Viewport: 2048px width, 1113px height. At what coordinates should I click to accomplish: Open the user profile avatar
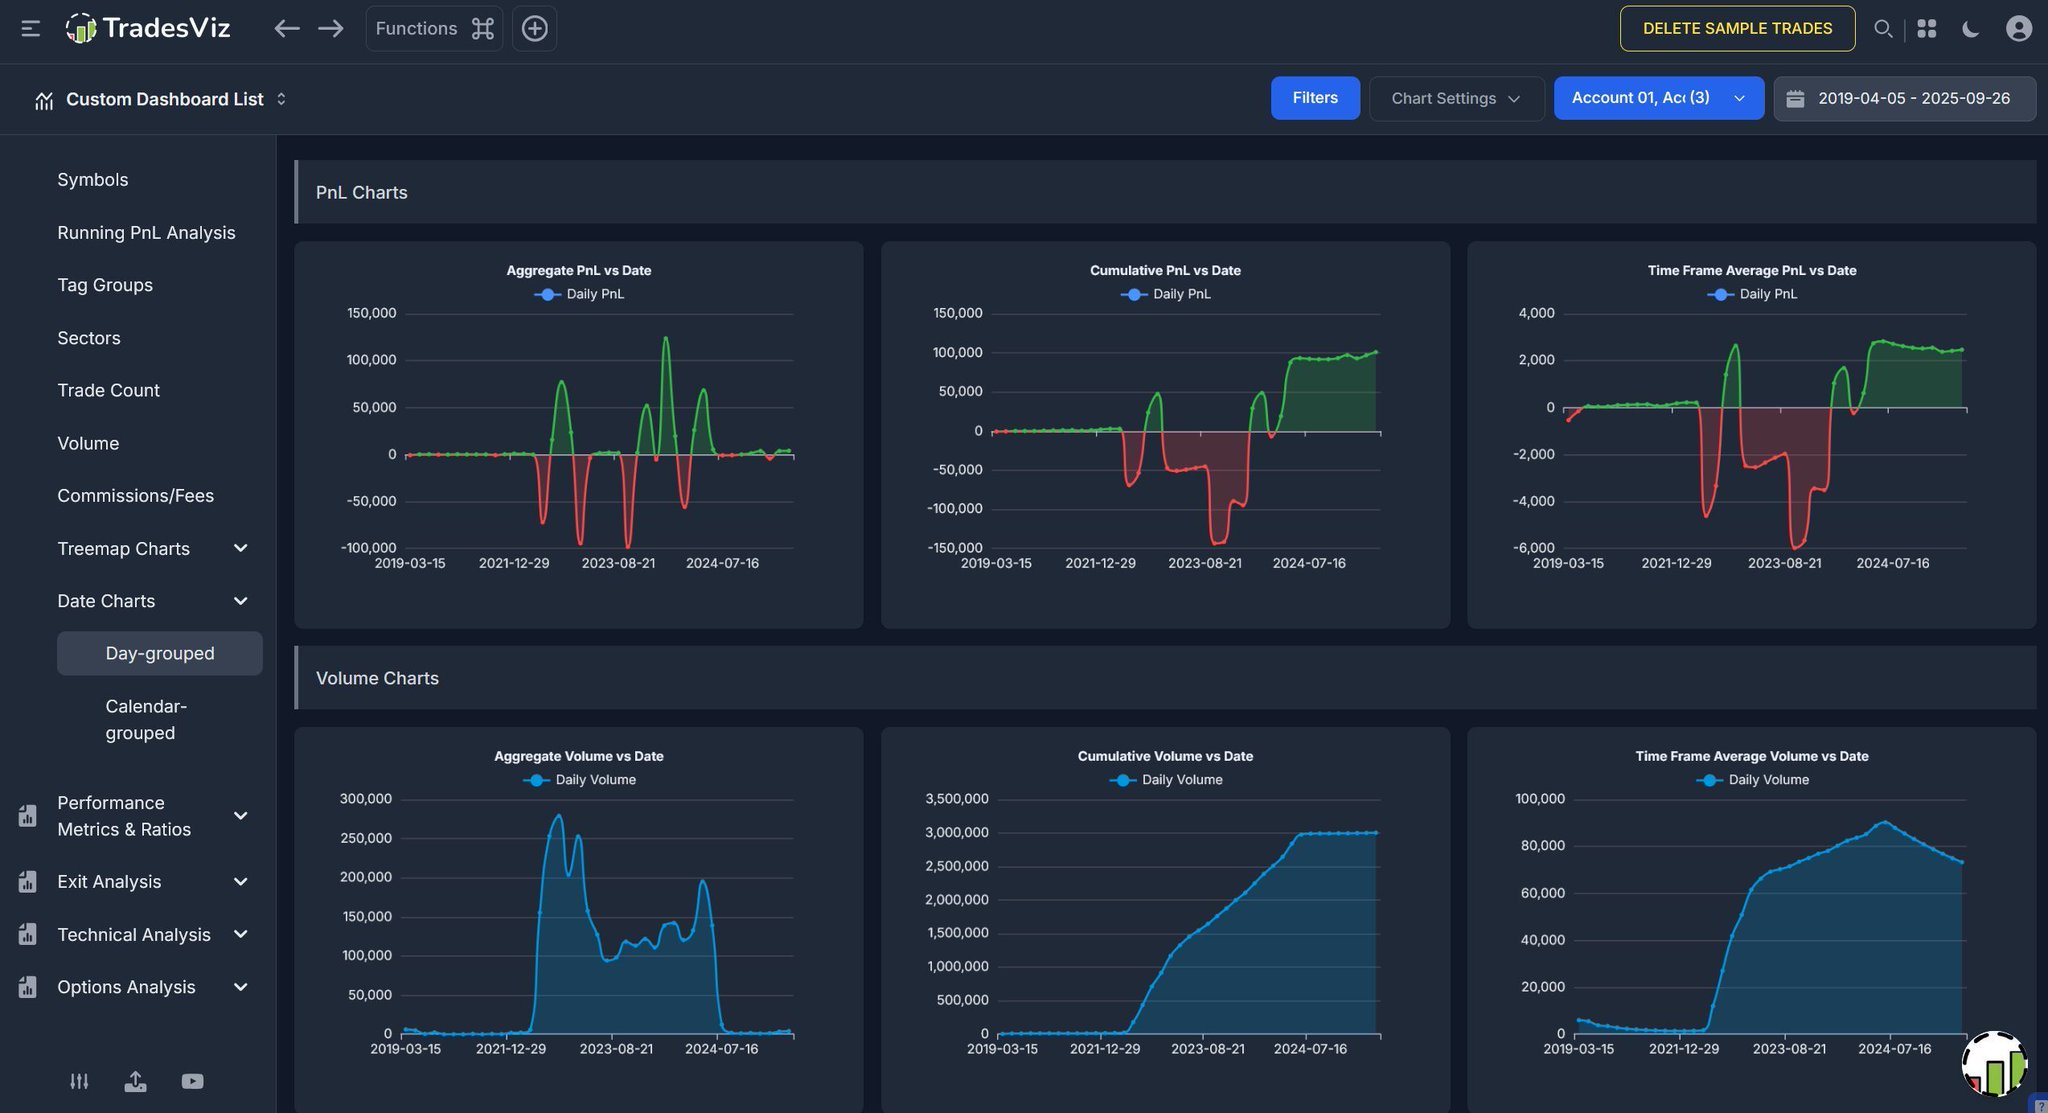[x=2018, y=29]
